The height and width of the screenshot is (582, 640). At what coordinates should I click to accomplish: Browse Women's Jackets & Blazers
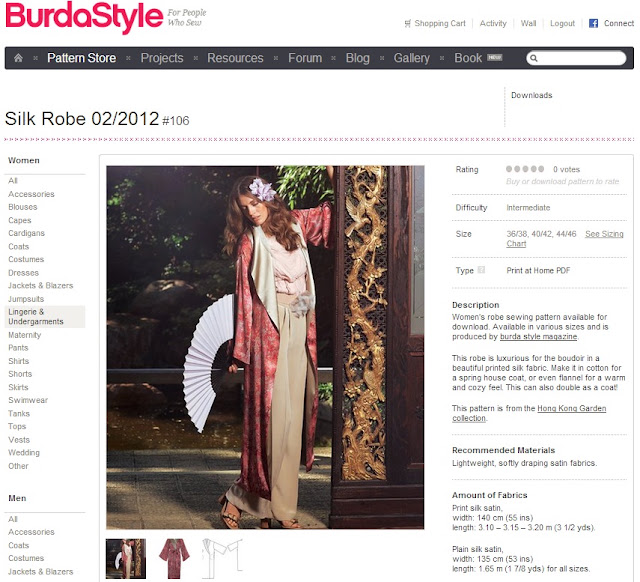(41, 285)
